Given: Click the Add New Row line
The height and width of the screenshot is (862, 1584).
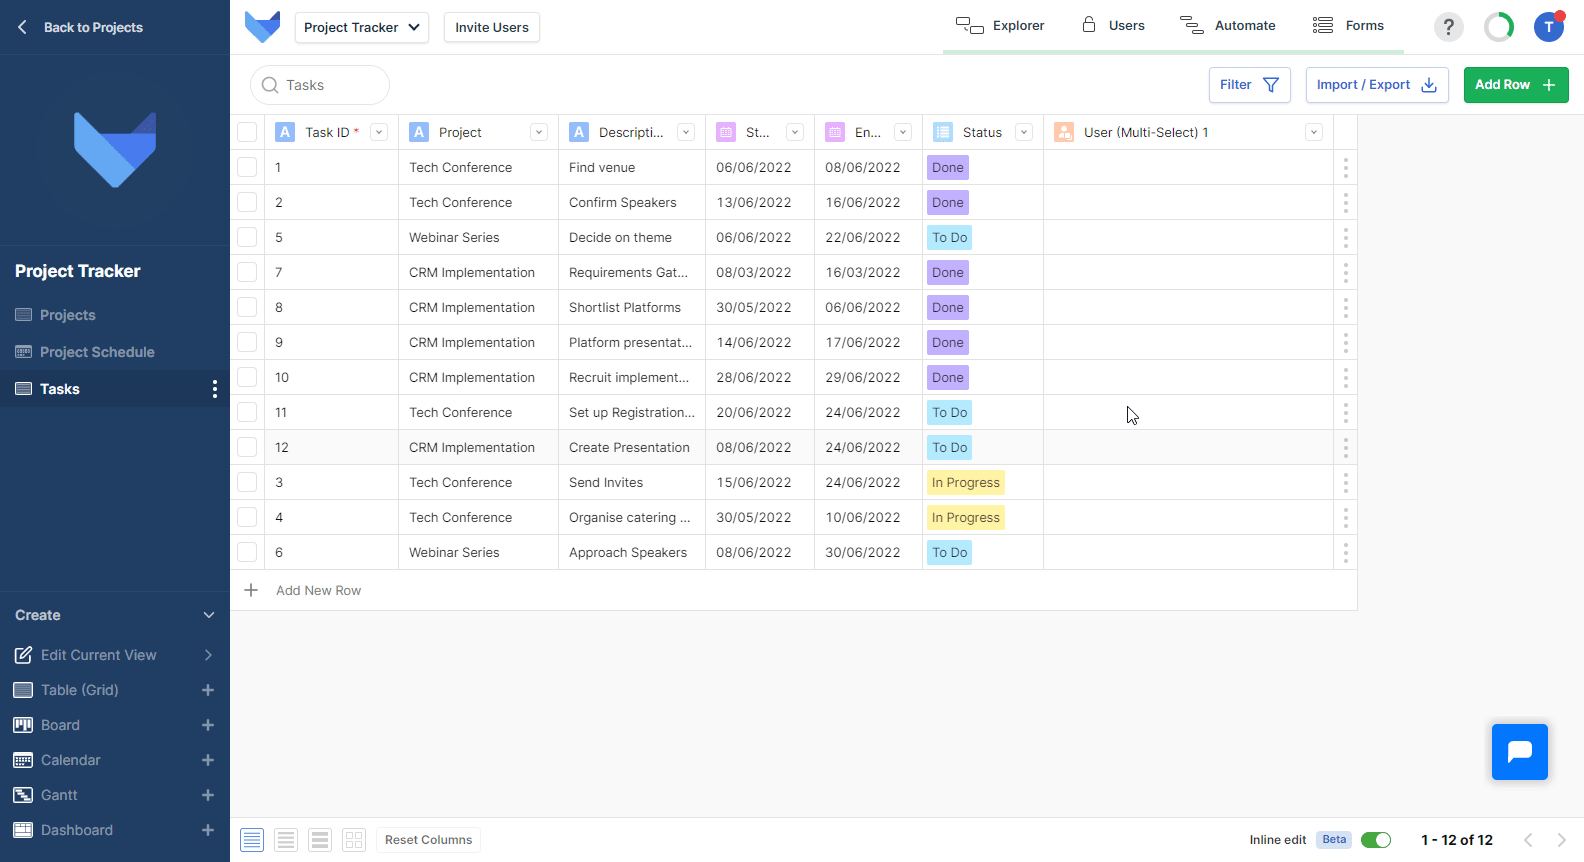Looking at the screenshot, I should coord(794,590).
